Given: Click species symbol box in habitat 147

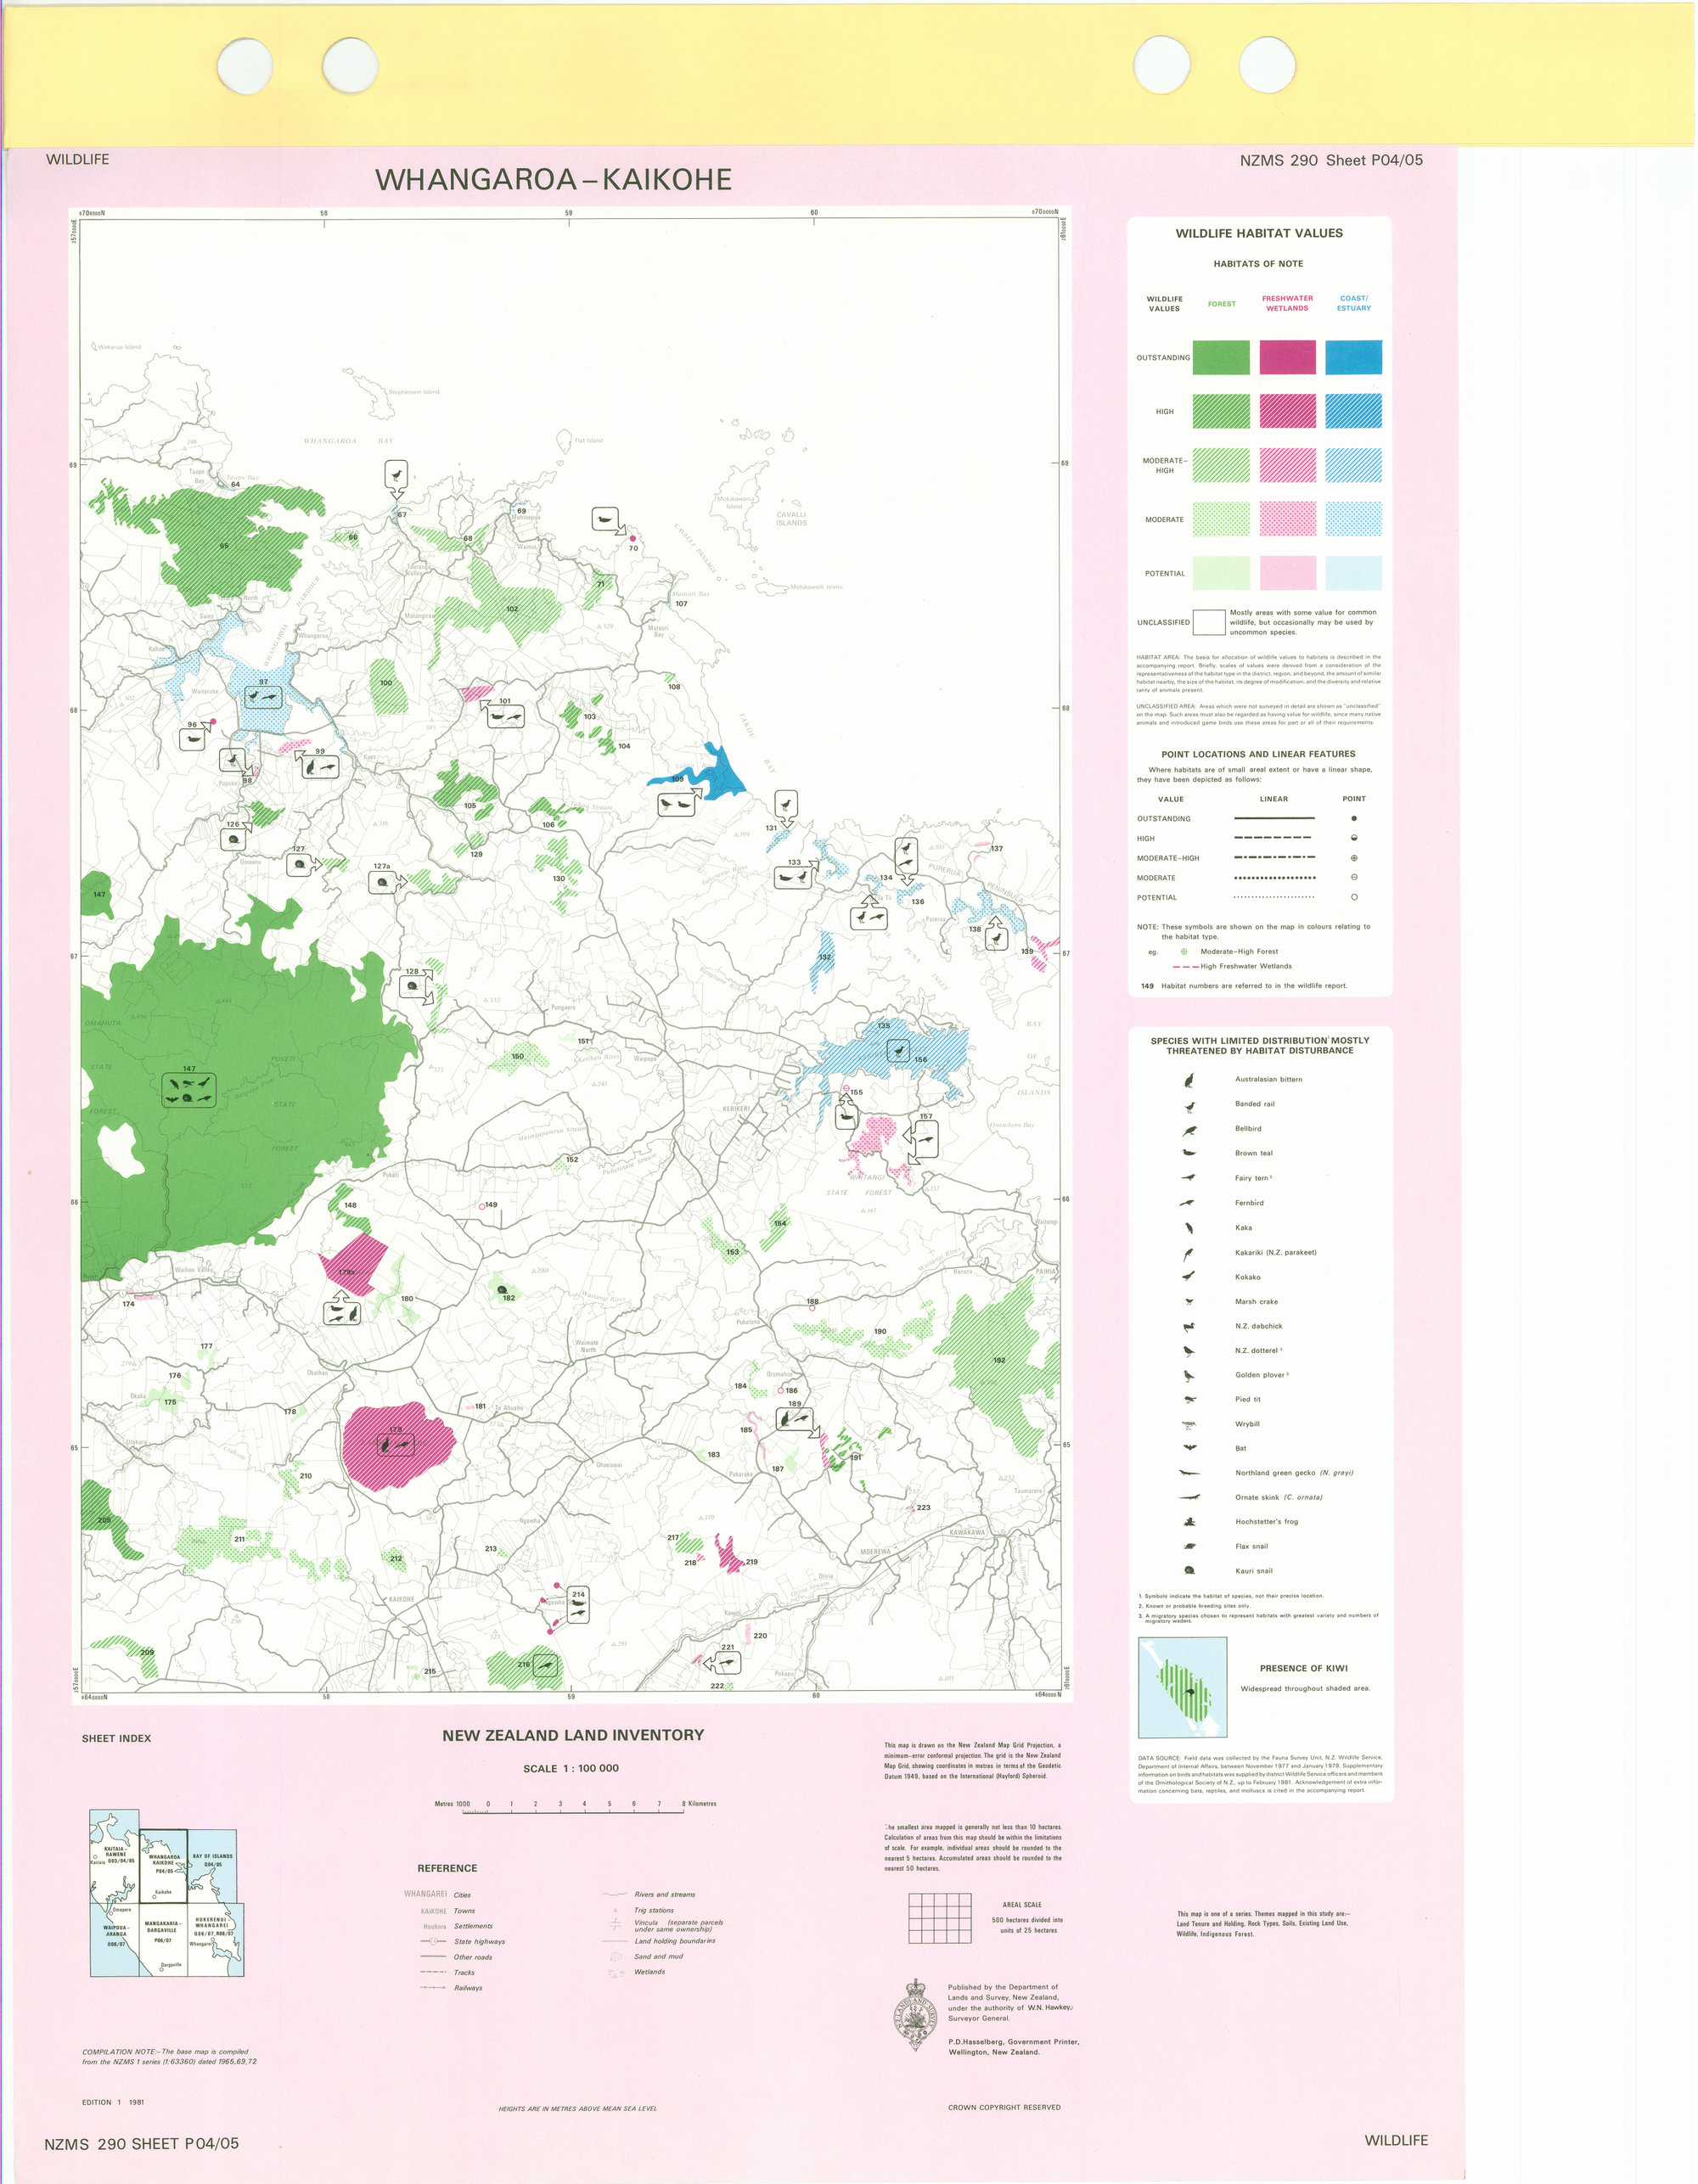Looking at the screenshot, I should [189, 1092].
